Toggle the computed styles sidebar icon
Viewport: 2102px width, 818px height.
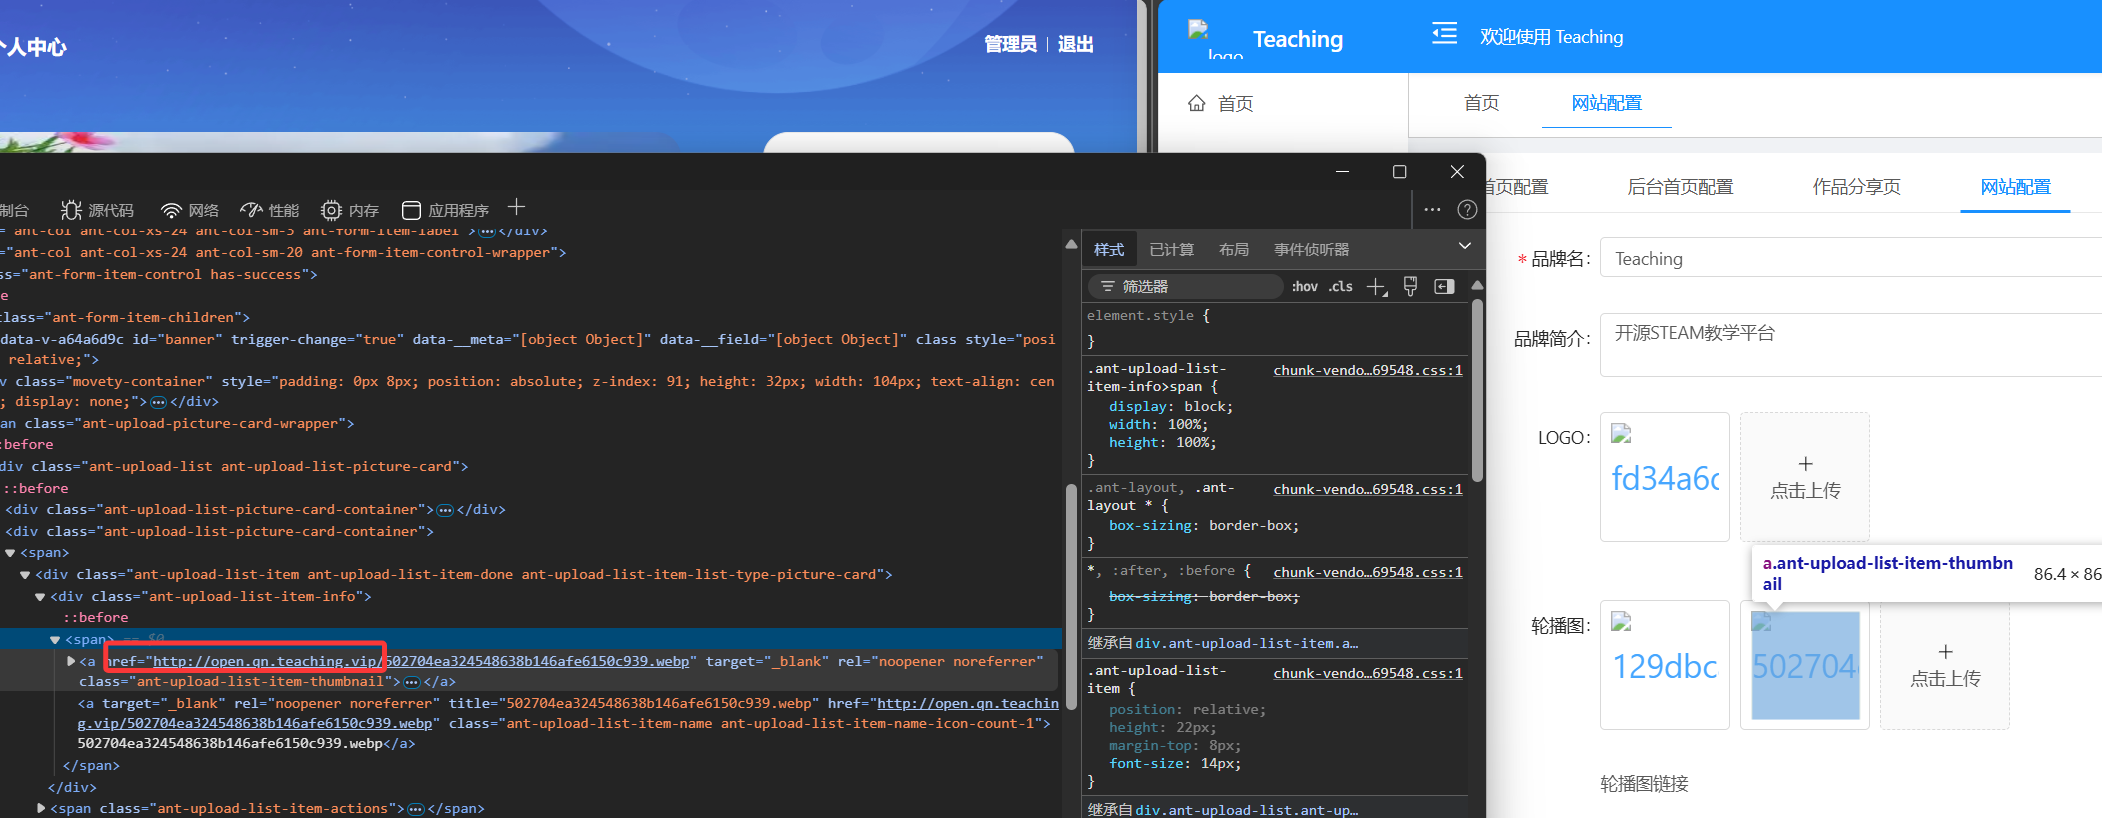[1444, 287]
